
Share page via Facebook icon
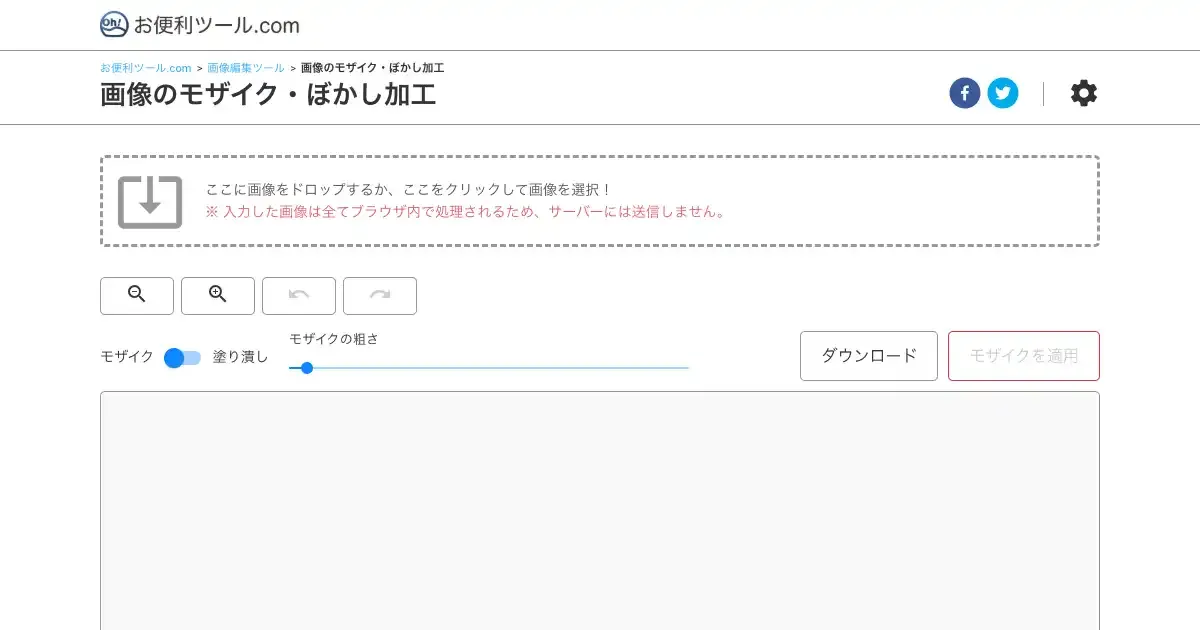pyautogui.click(x=964, y=94)
